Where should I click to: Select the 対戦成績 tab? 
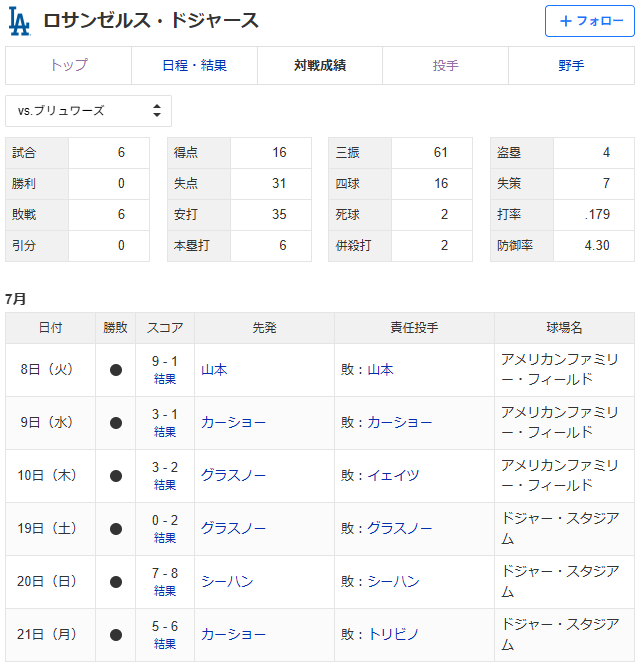(320, 66)
